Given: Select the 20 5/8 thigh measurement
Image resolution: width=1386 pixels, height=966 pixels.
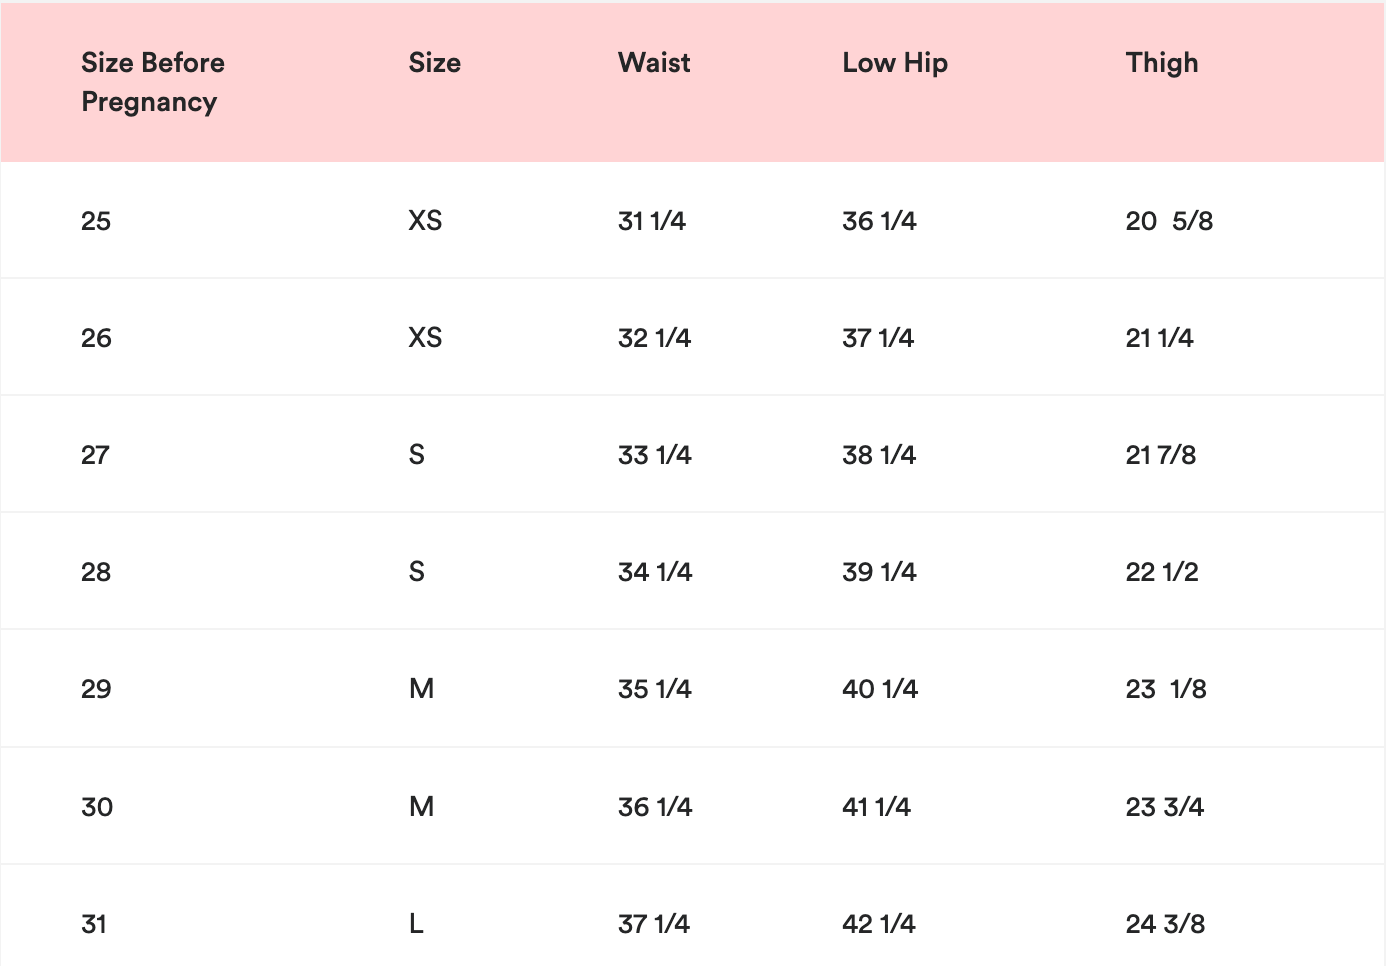Looking at the screenshot, I should click(1169, 221).
